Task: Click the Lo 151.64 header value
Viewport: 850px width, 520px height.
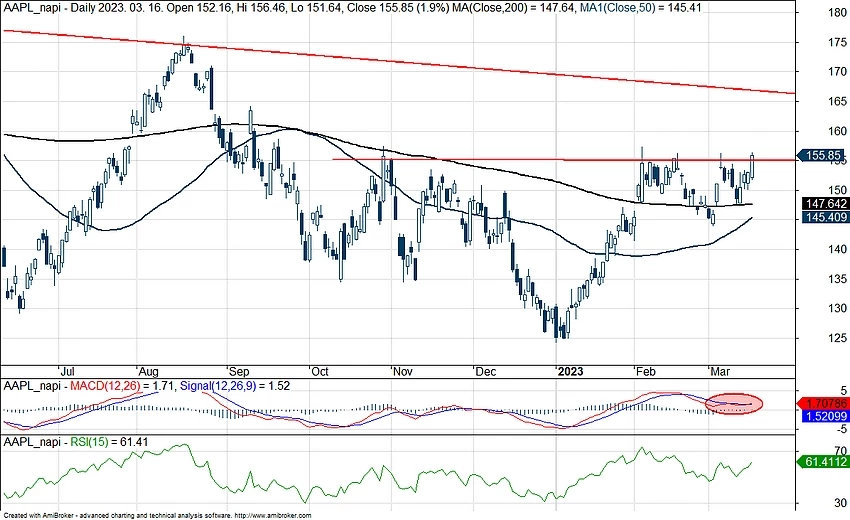Action: click(317, 8)
